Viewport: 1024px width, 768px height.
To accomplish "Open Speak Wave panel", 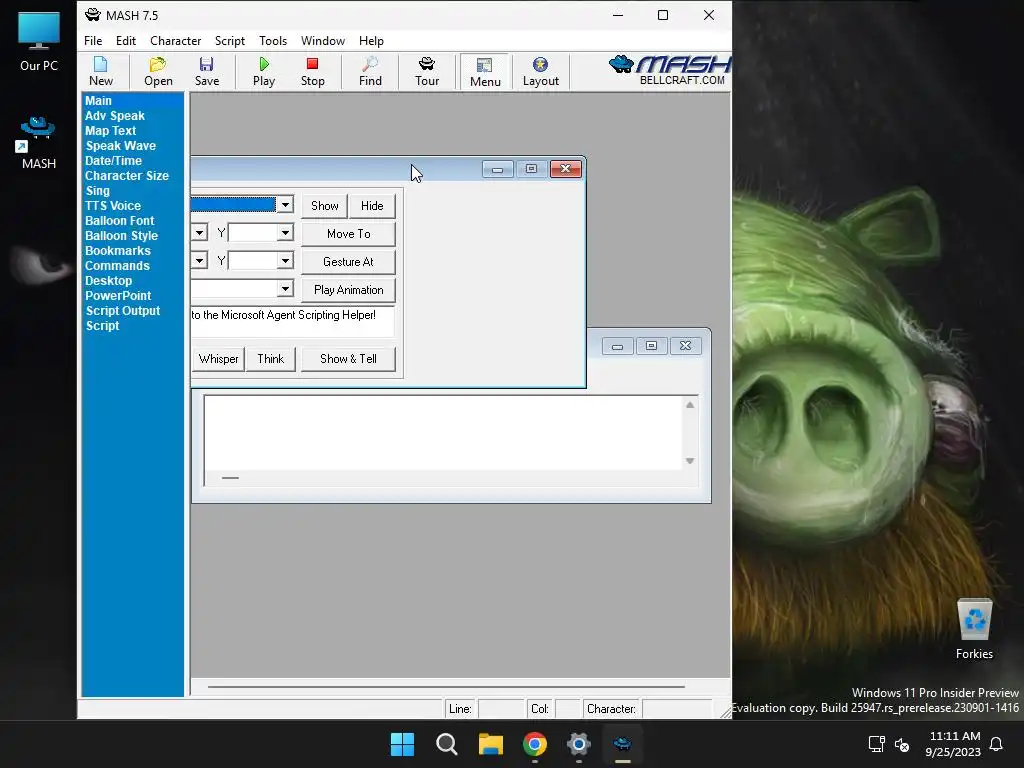I will tap(121, 146).
